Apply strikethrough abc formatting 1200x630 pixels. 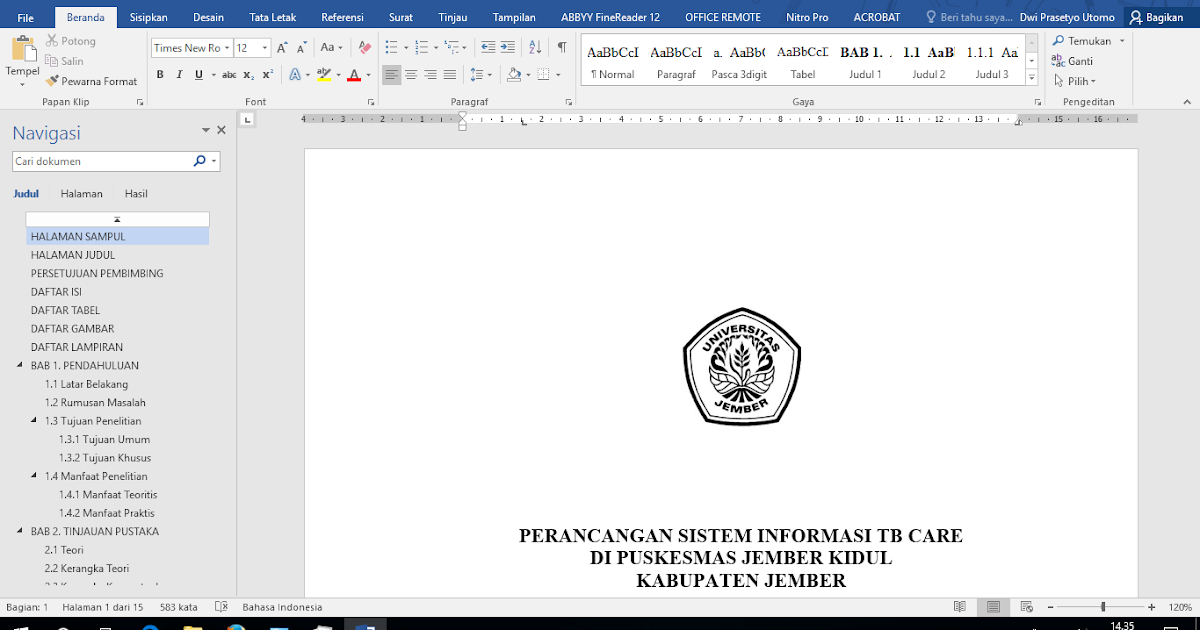tap(229, 75)
